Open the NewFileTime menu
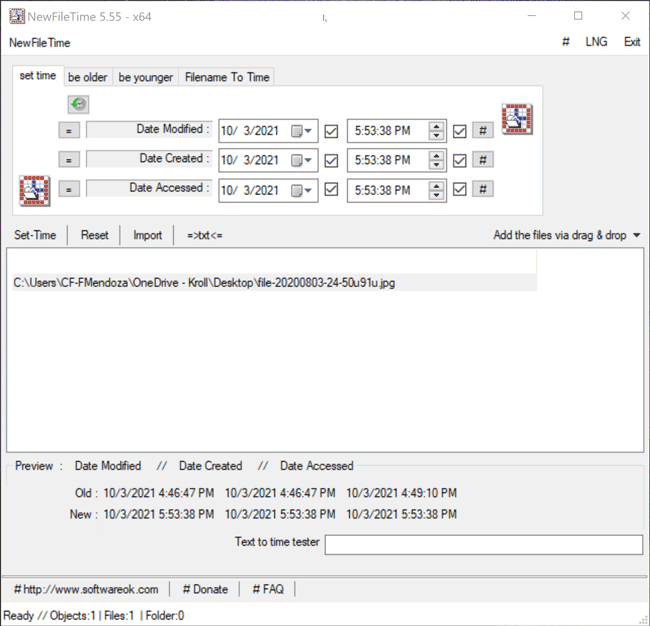The image size is (650, 626). pyautogui.click(x=39, y=43)
